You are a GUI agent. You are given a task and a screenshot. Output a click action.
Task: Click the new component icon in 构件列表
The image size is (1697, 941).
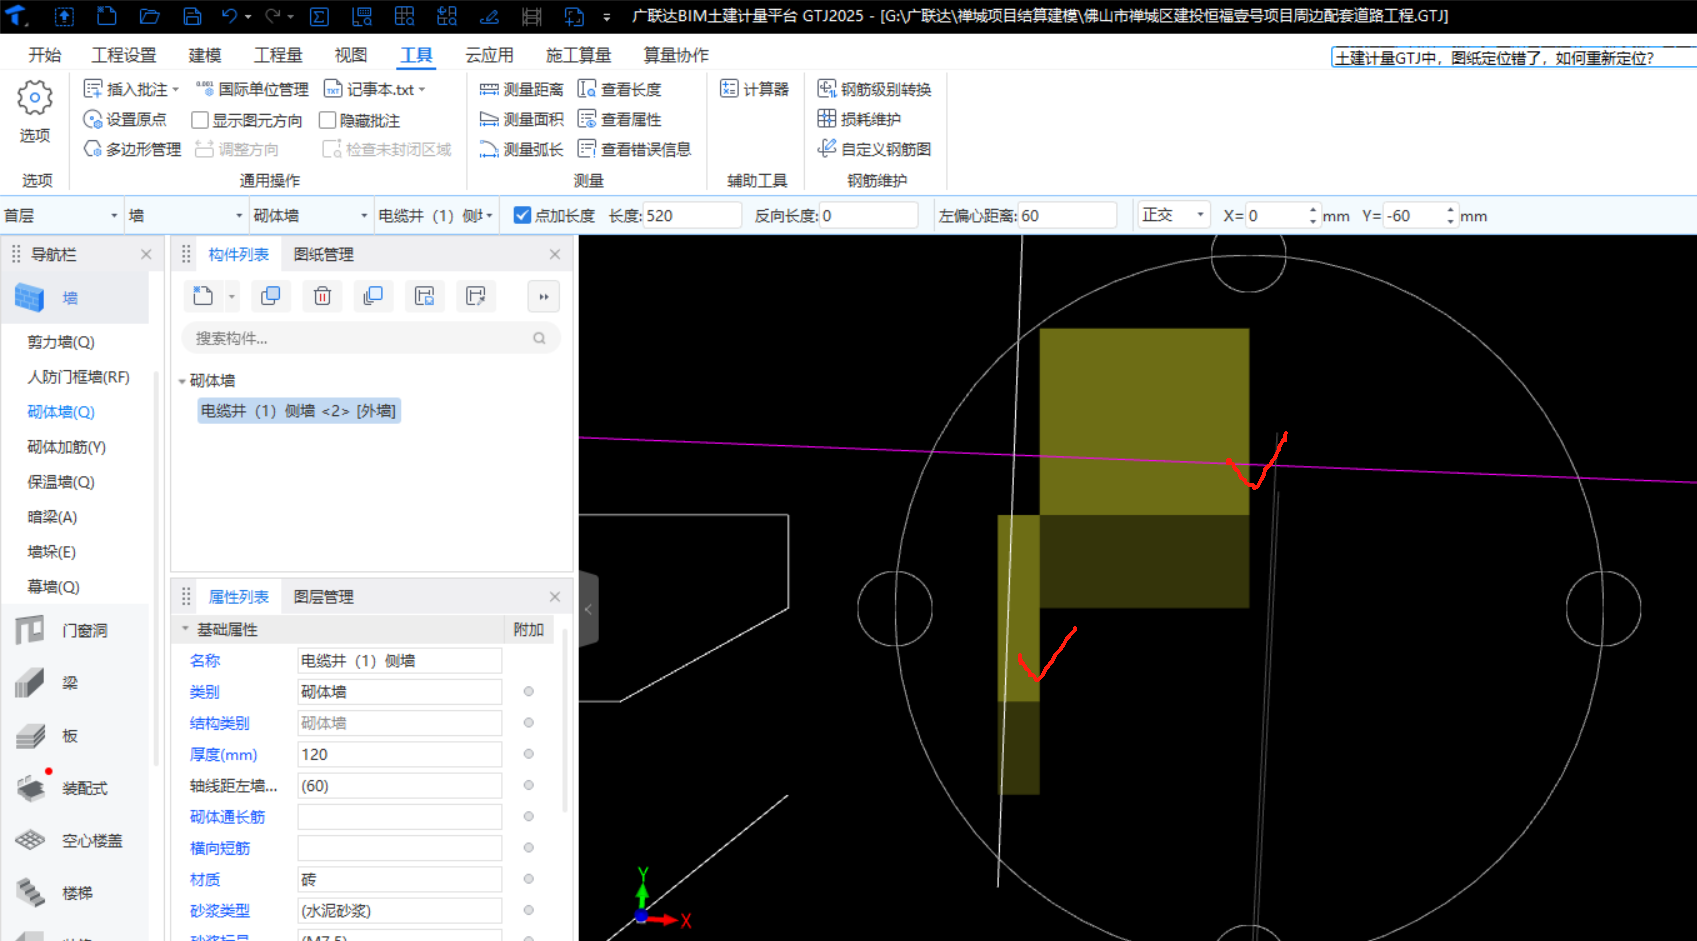(203, 296)
